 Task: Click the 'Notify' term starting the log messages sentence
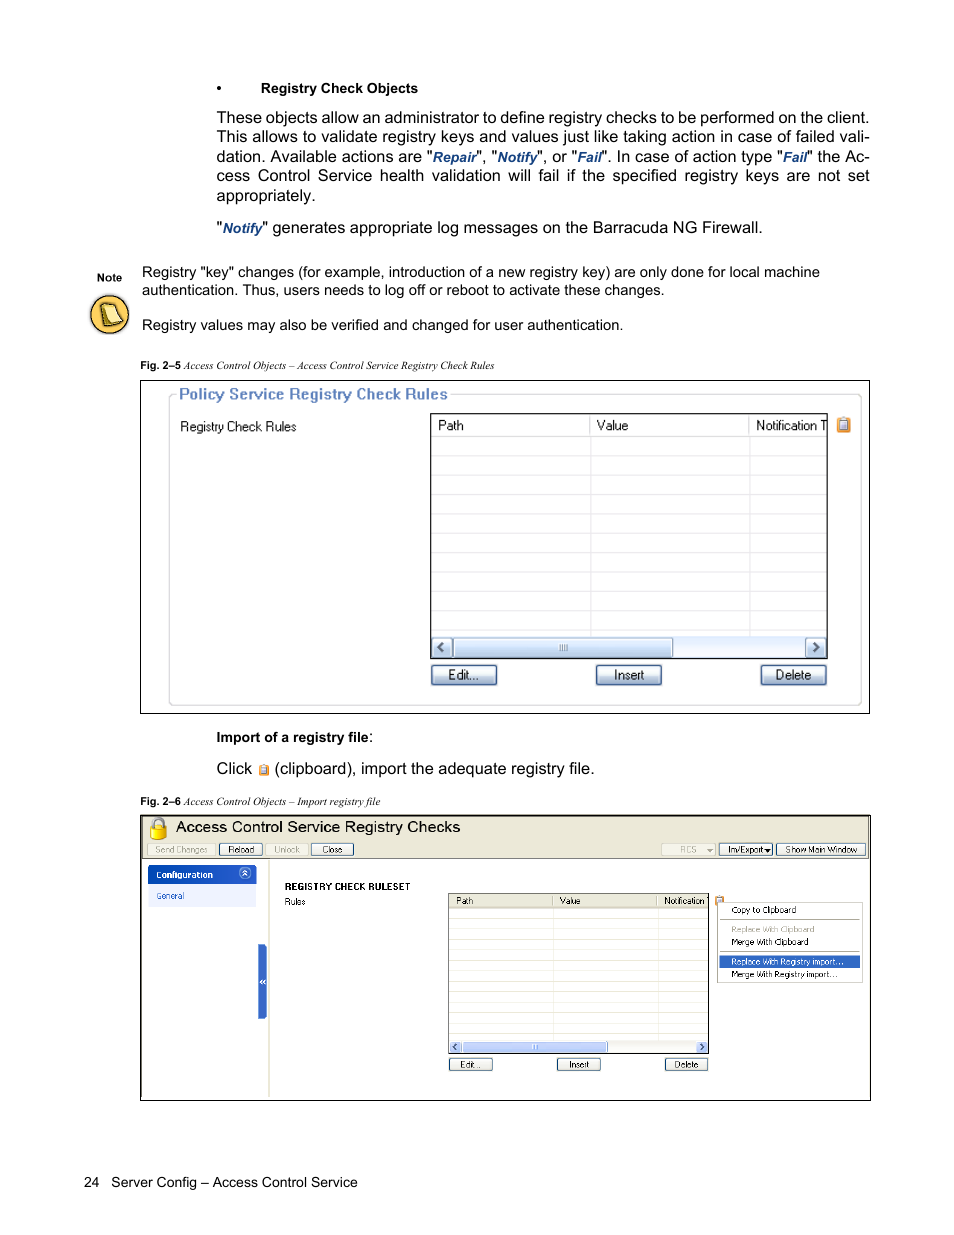point(242,228)
